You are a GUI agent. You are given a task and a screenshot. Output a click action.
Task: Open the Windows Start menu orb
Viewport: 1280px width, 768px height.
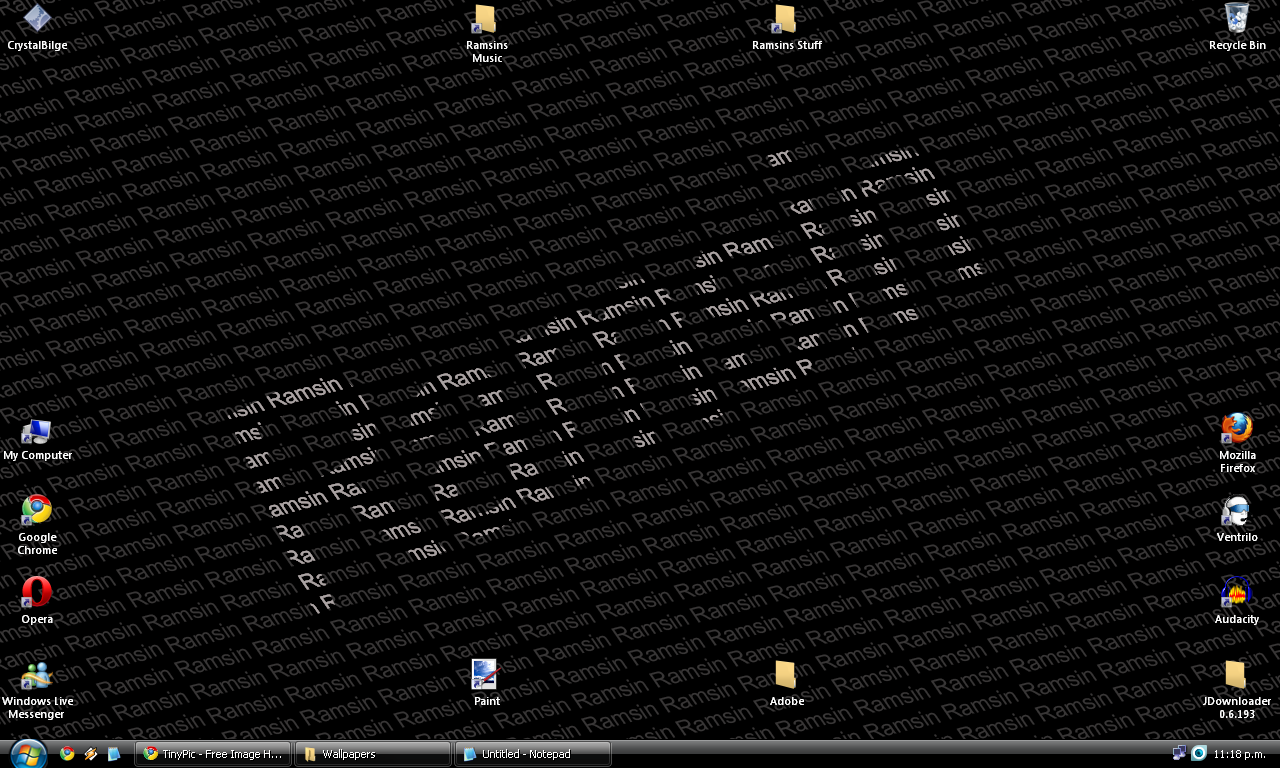coord(27,753)
